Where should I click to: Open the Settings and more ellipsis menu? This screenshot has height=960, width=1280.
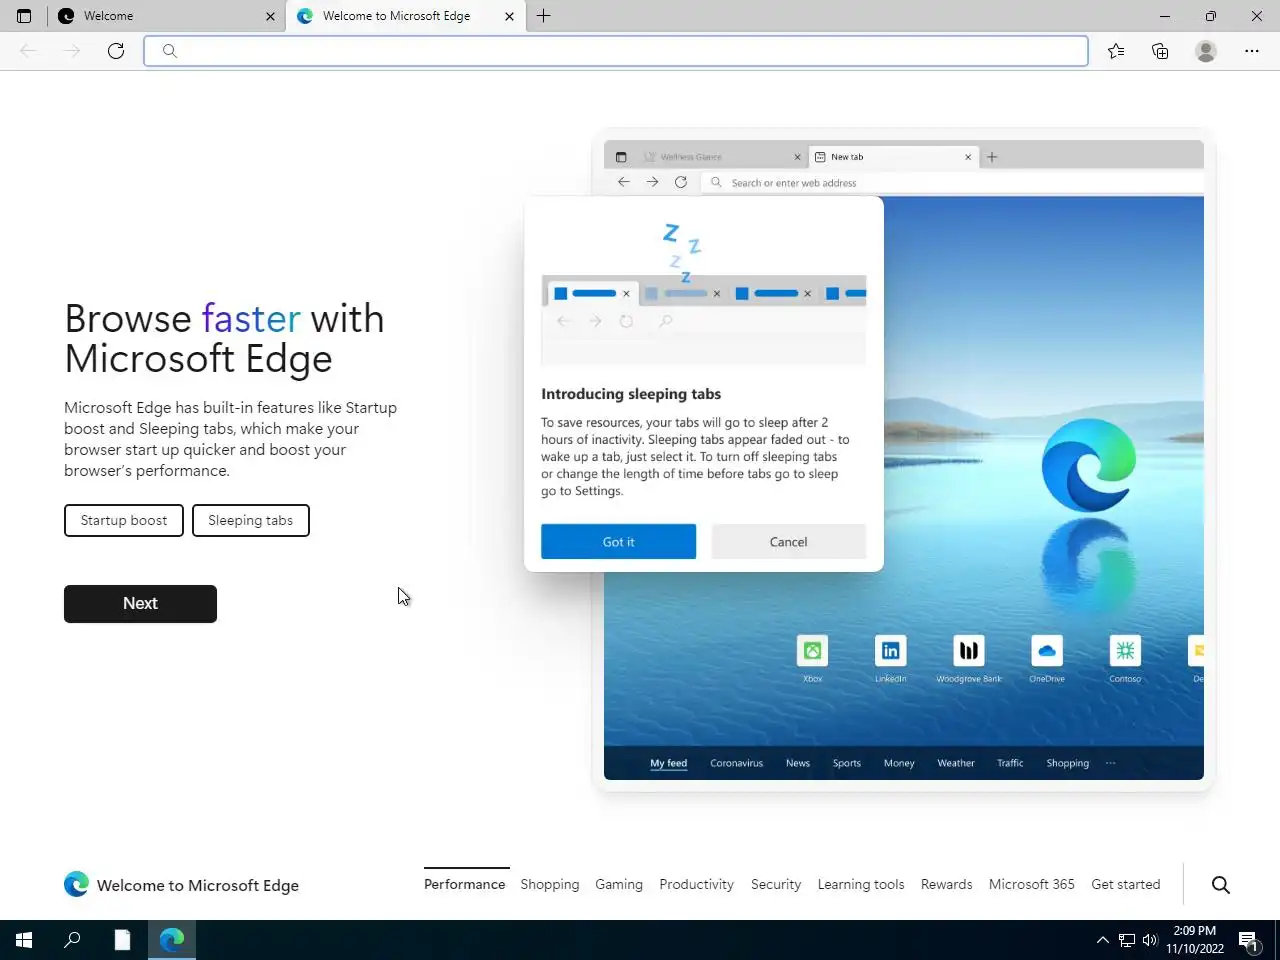tap(1252, 51)
